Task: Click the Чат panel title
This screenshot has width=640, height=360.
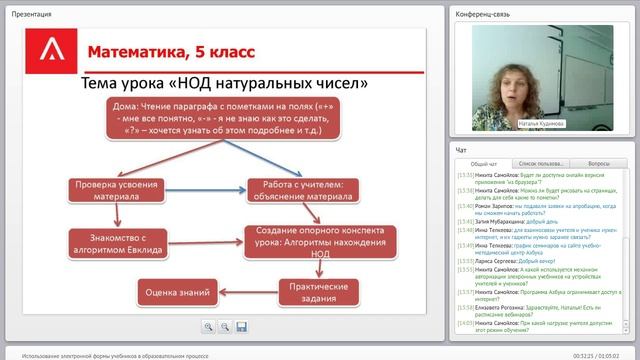Action: (461, 150)
